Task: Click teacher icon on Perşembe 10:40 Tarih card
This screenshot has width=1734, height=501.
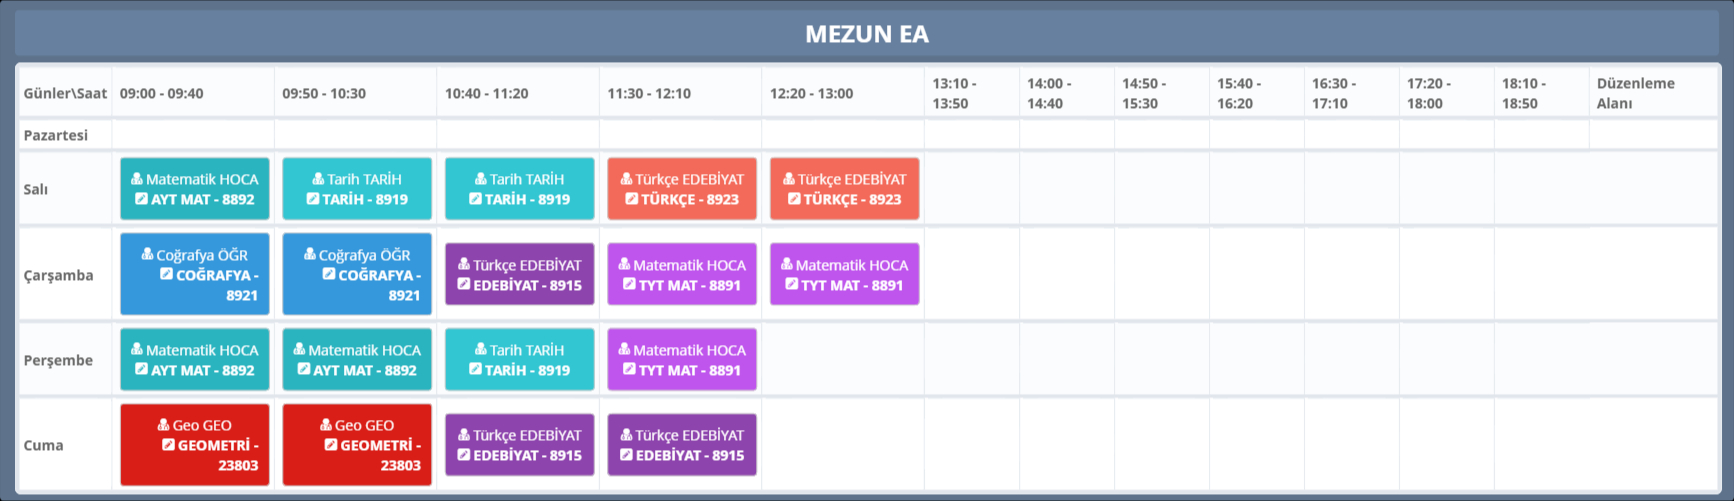Action: (x=480, y=350)
